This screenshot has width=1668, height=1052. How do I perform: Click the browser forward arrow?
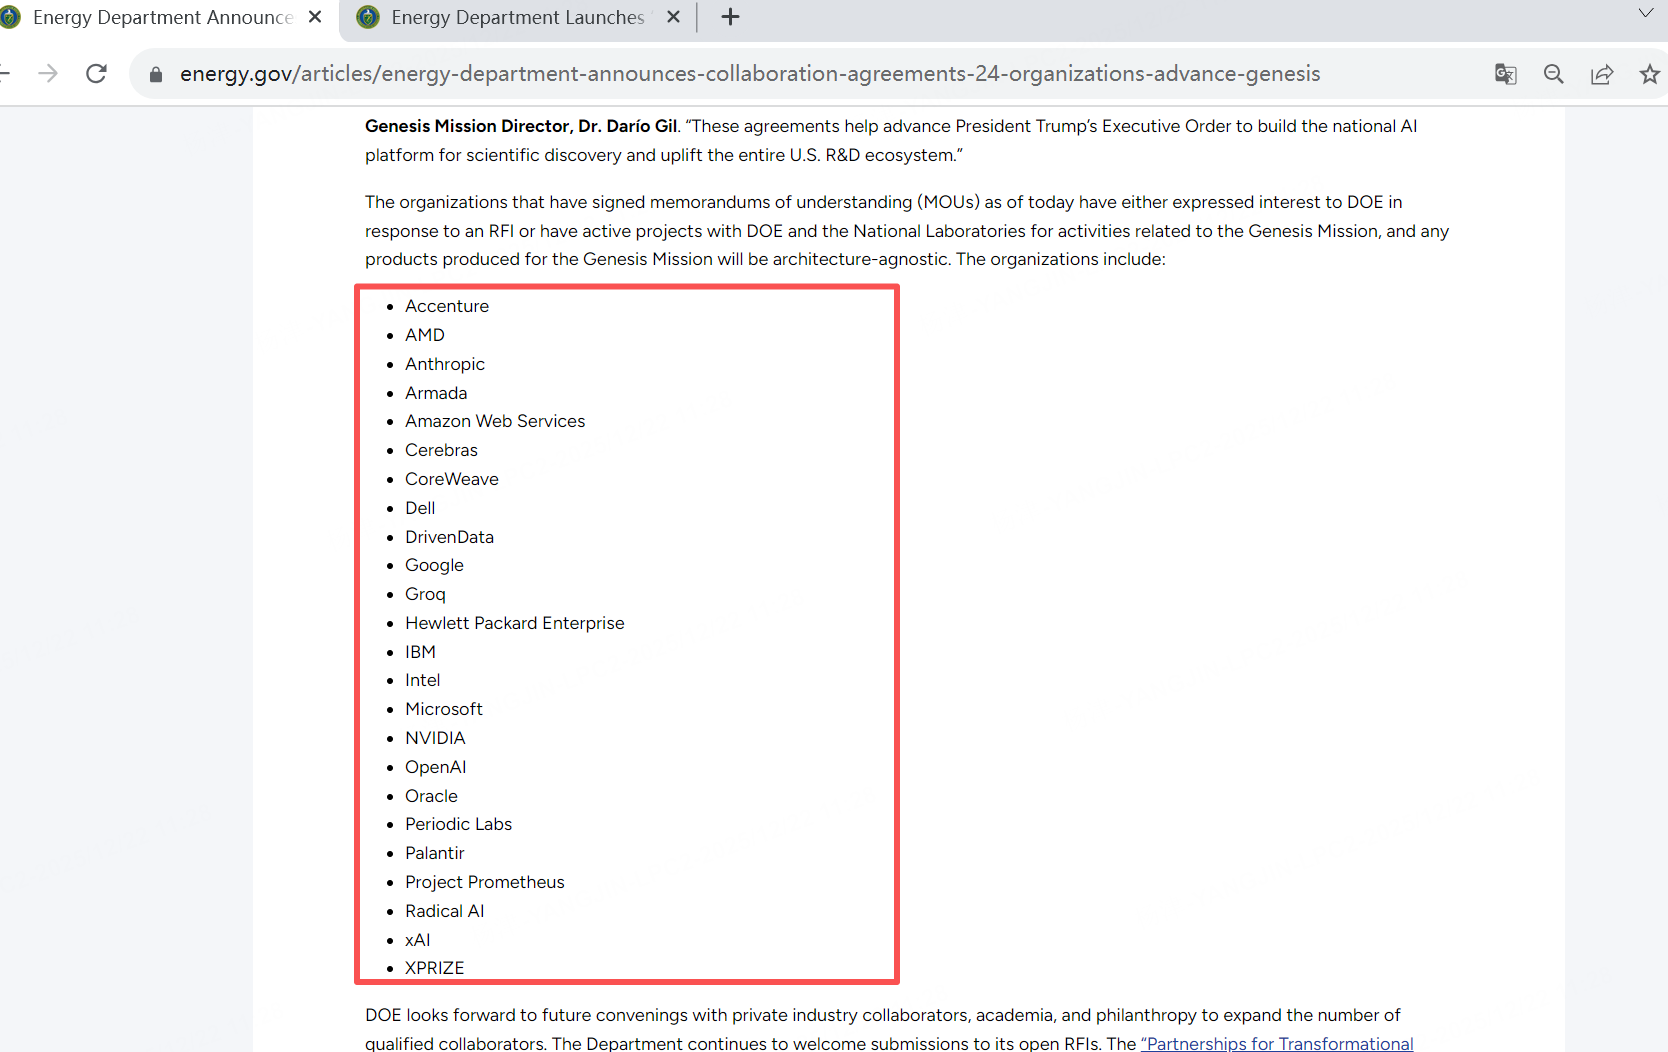[x=48, y=74]
